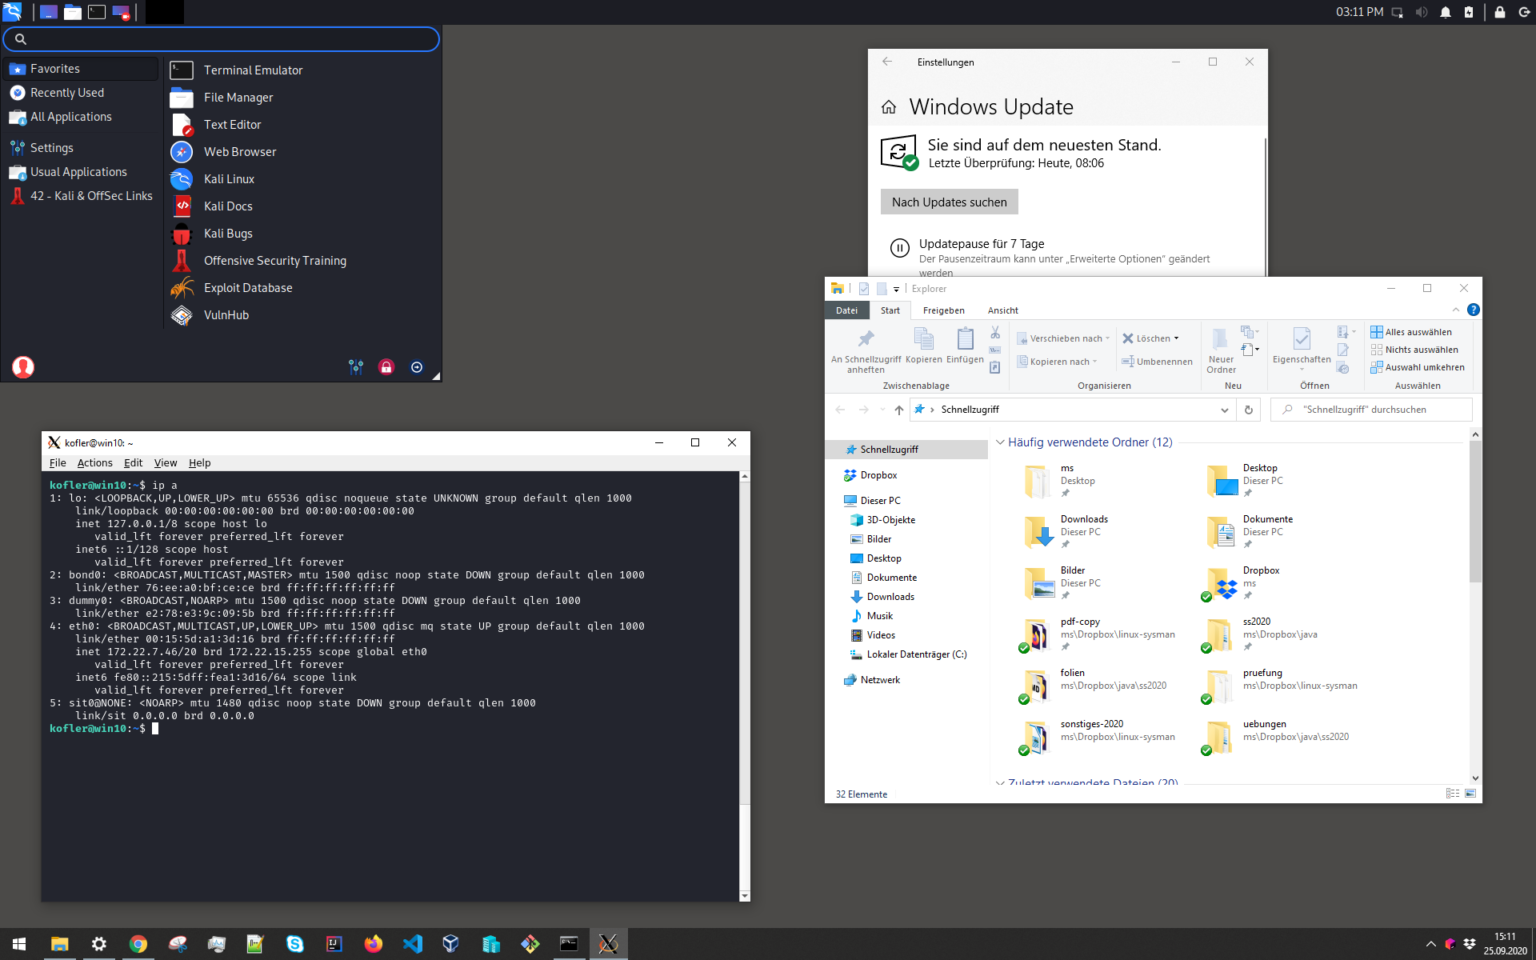1536x960 pixels.
Task: Open the Löschen dropdown arrow
Action: pyautogui.click(x=1174, y=337)
